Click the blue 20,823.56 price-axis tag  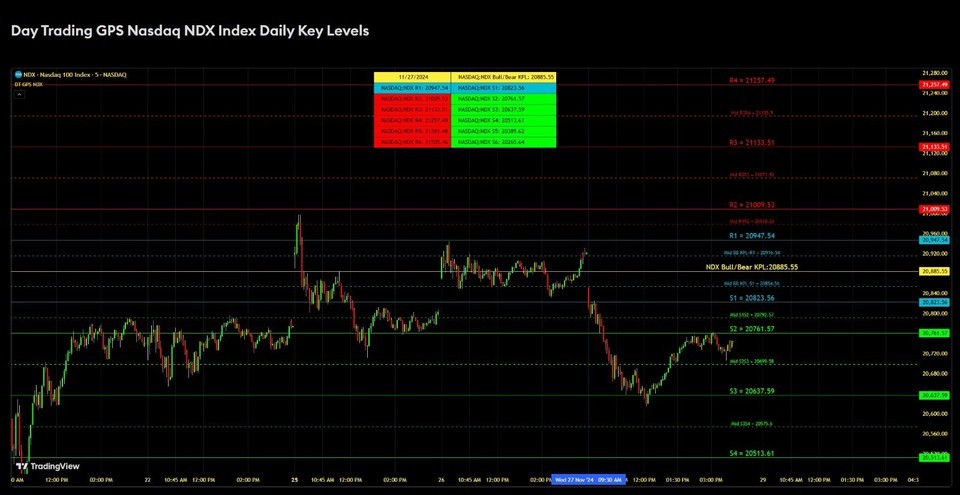coord(934,303)
